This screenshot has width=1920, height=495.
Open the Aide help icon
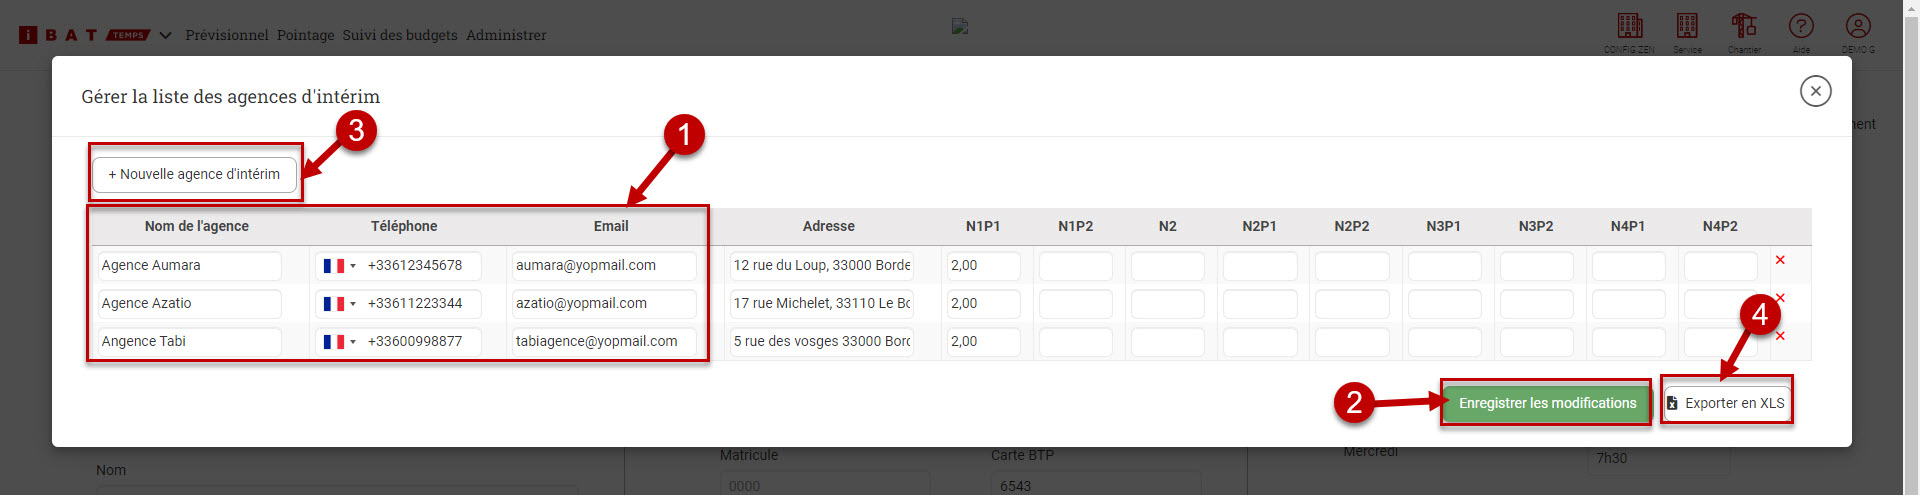(1801, 26)
